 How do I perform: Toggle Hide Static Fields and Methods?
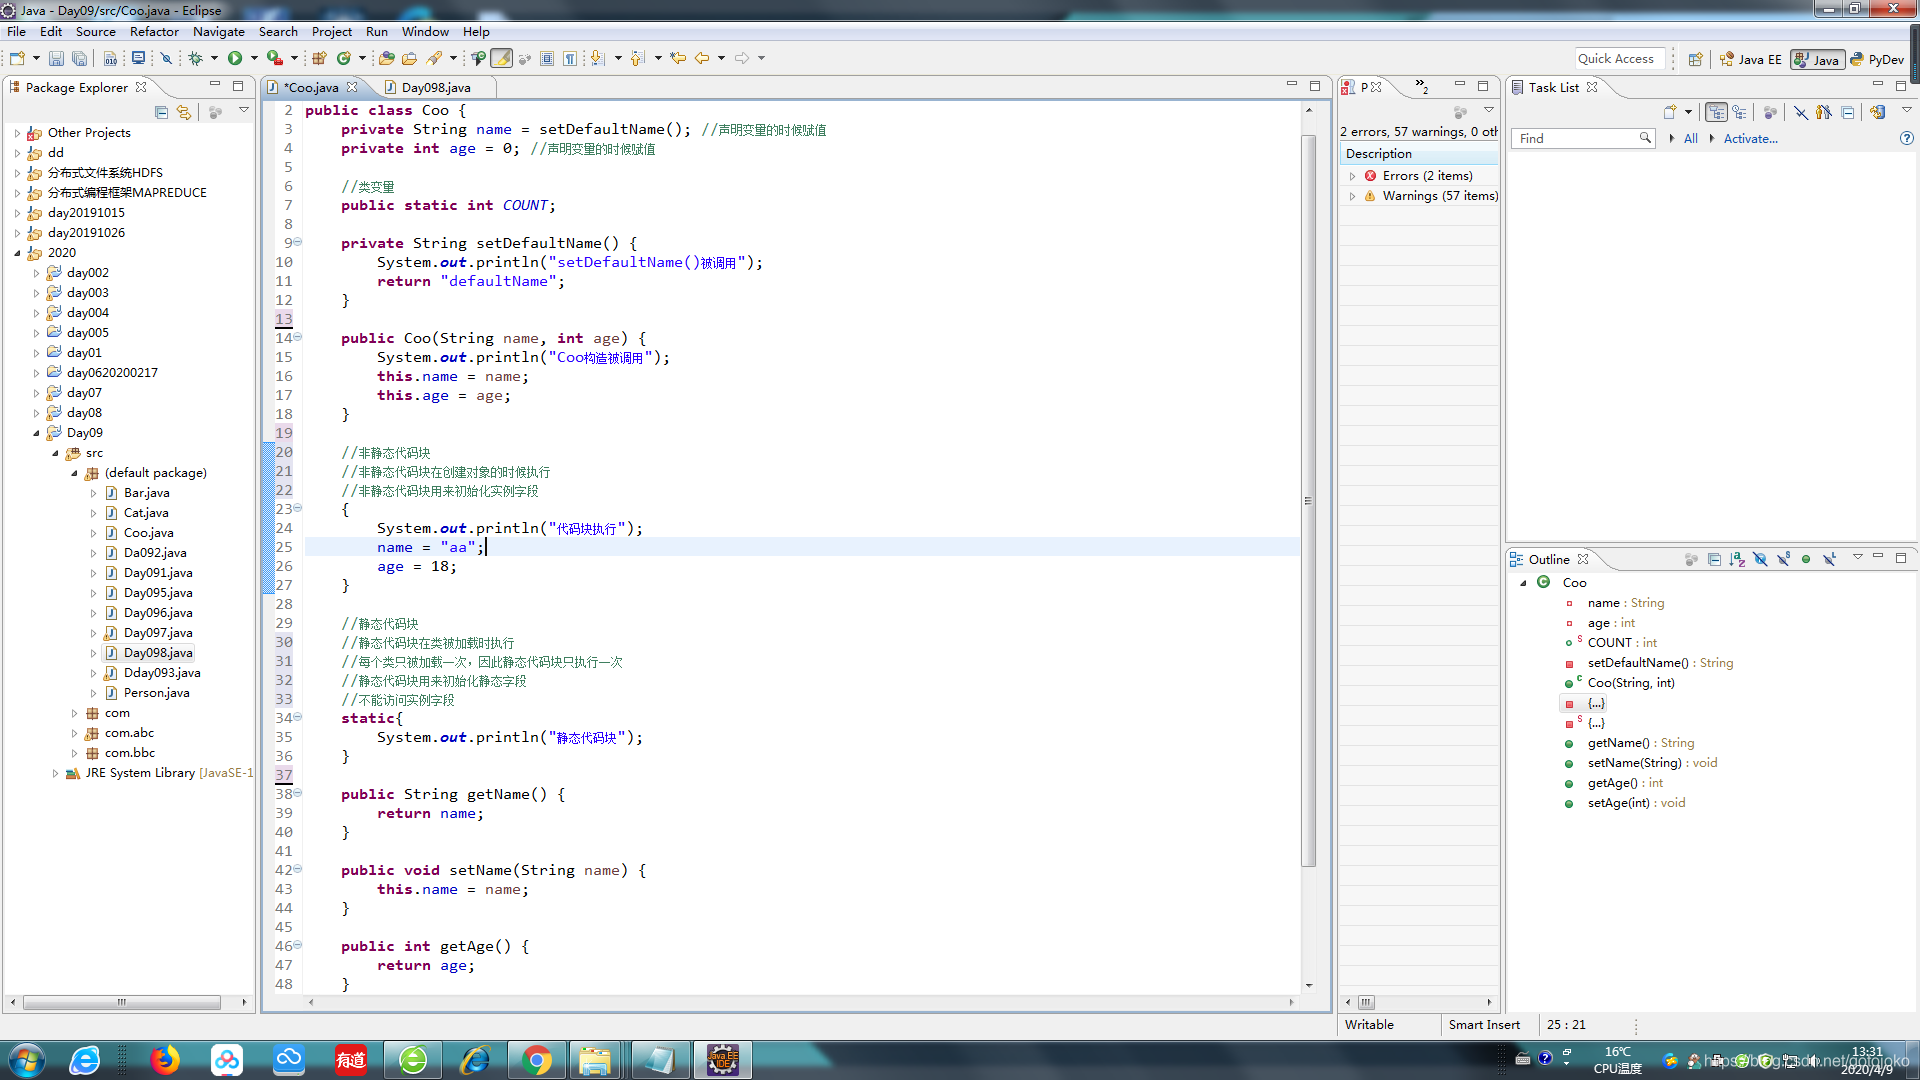click(x=1783, y=559)
